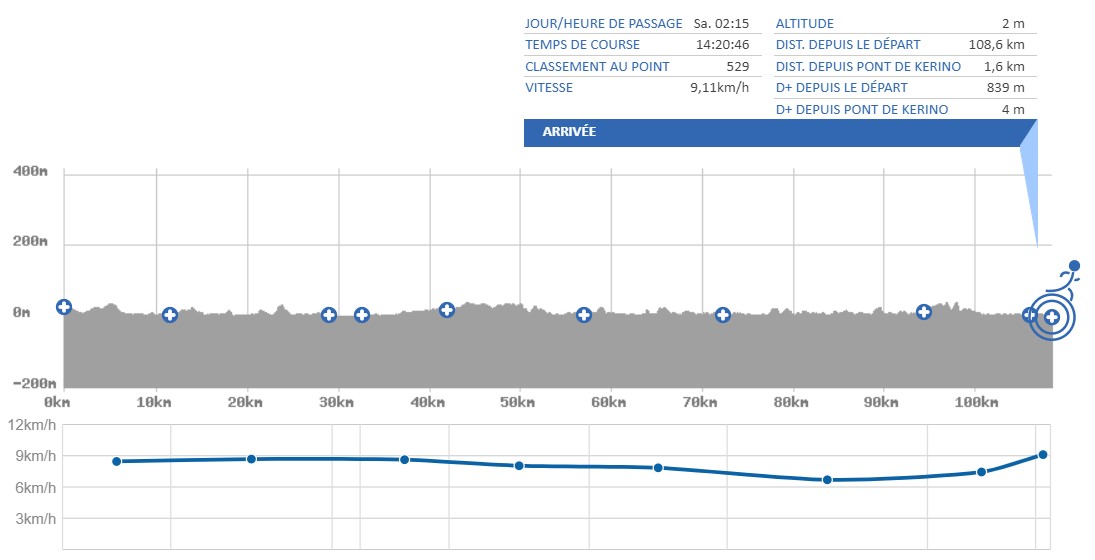The height and width of the screenshot is (560, 1095).
Task: Click the runner figure icon at the finish
Action: [1068, 278]
